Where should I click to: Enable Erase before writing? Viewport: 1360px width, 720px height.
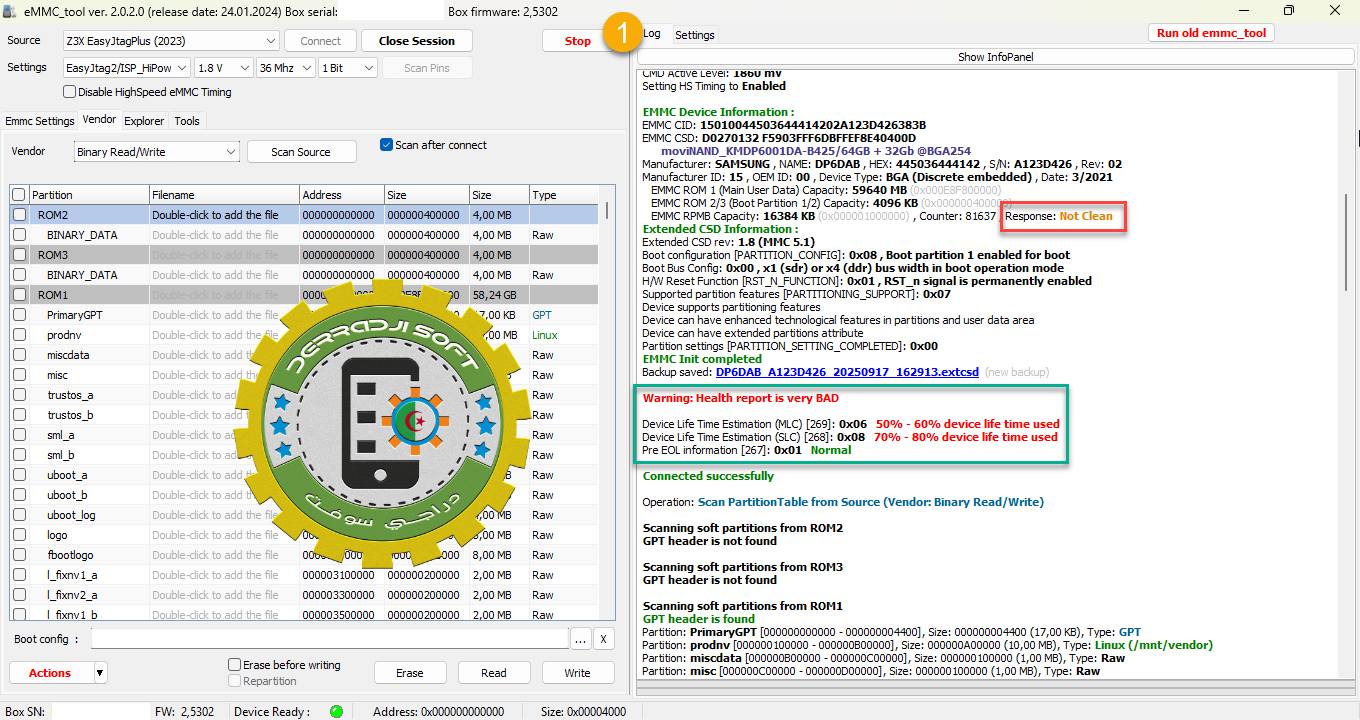234,665
